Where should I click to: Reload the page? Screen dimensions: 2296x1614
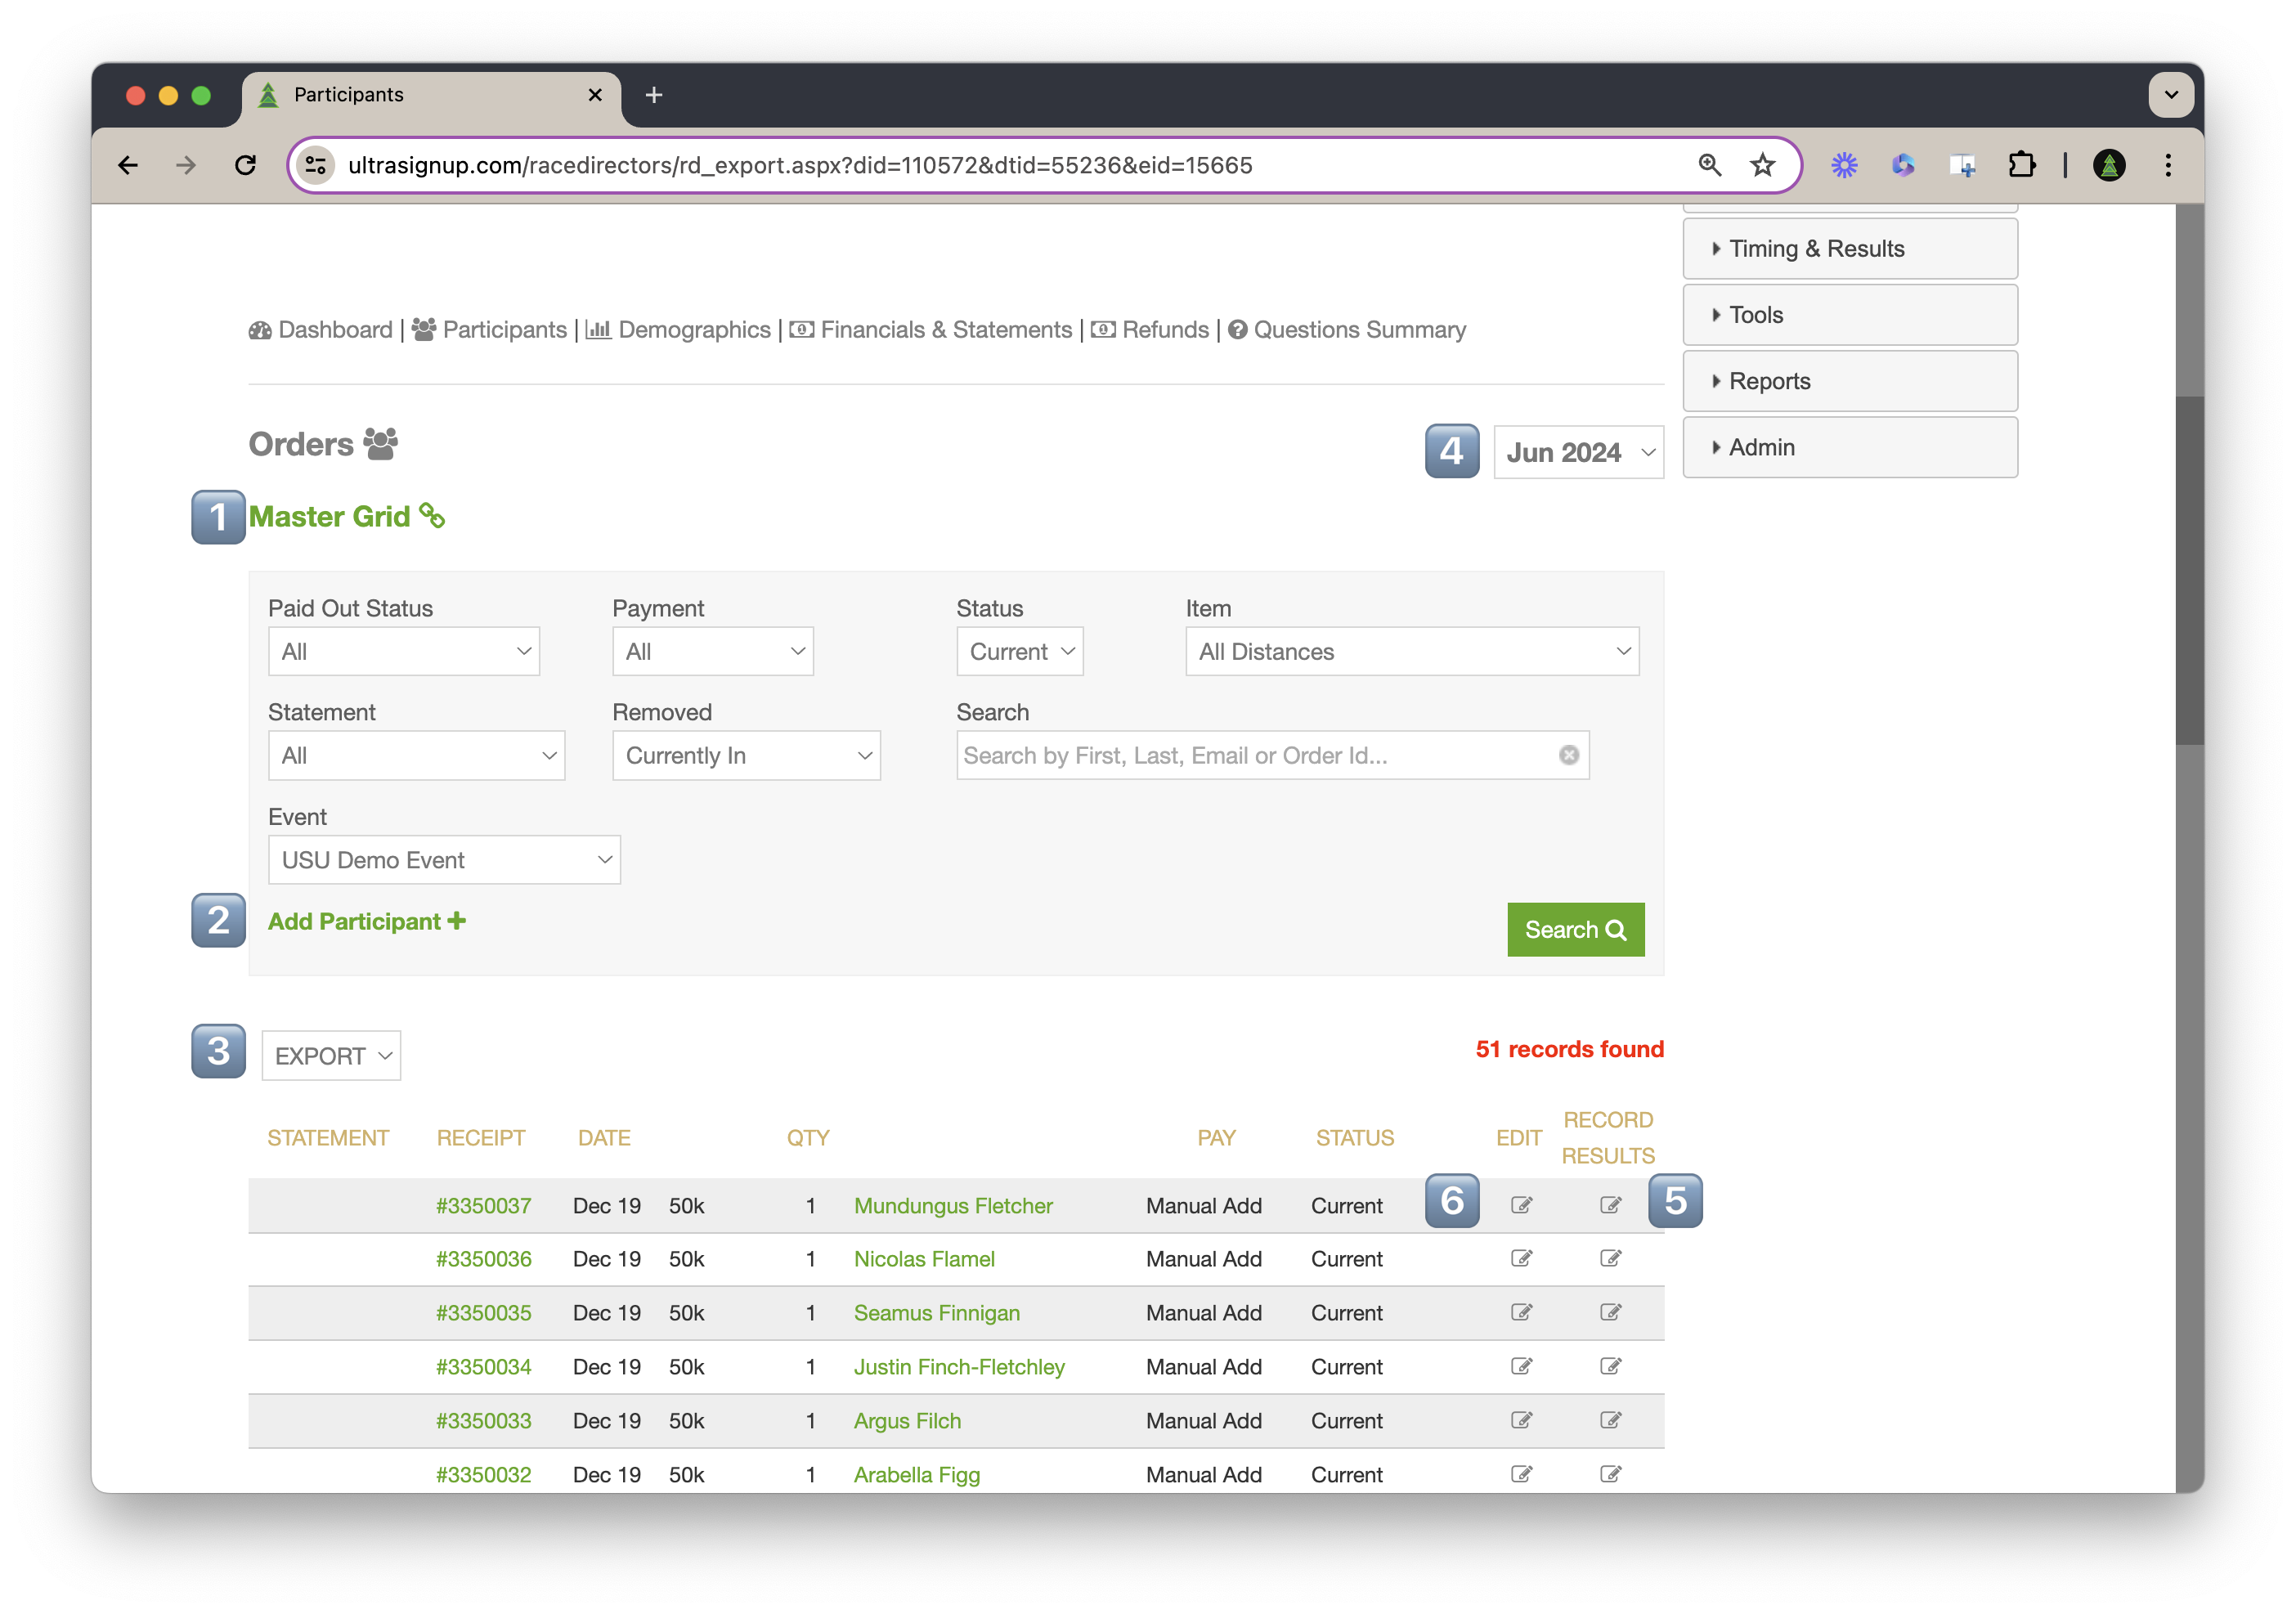246,165
